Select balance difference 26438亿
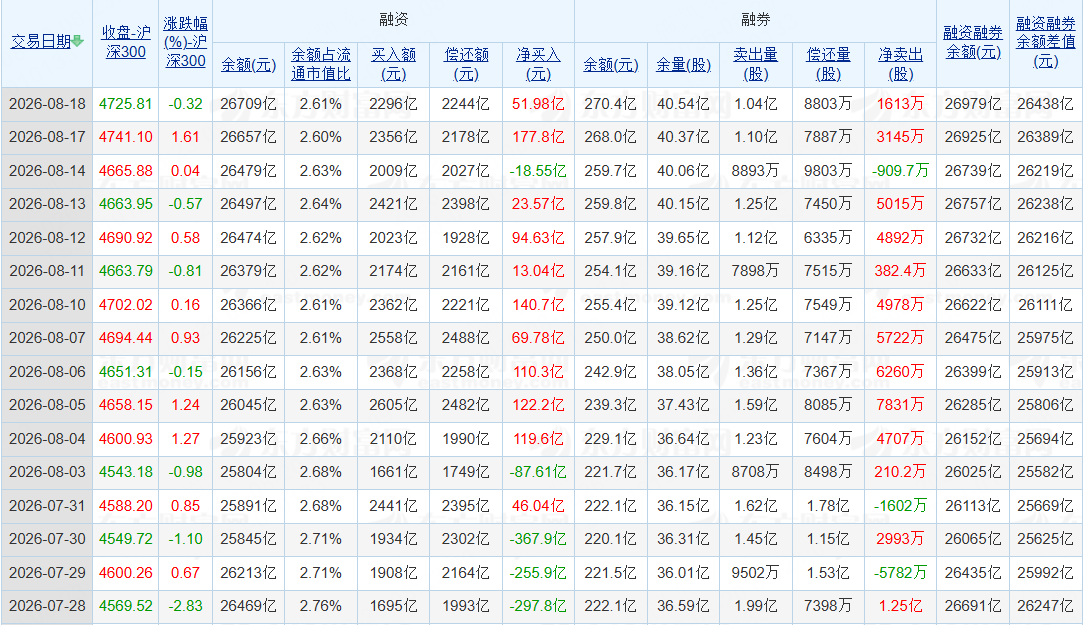The height and width of the screenshot is (625, 1084). pyautogui.click(x=1045, y=104)
